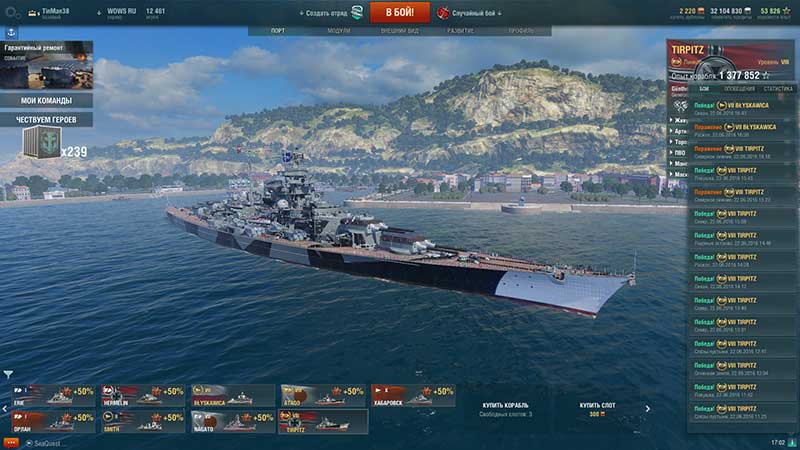Image resolution: width=800 pixels, height=450 pixels.
Task: Expand the Артиллерия parameters section
Action: click(679, 131)
